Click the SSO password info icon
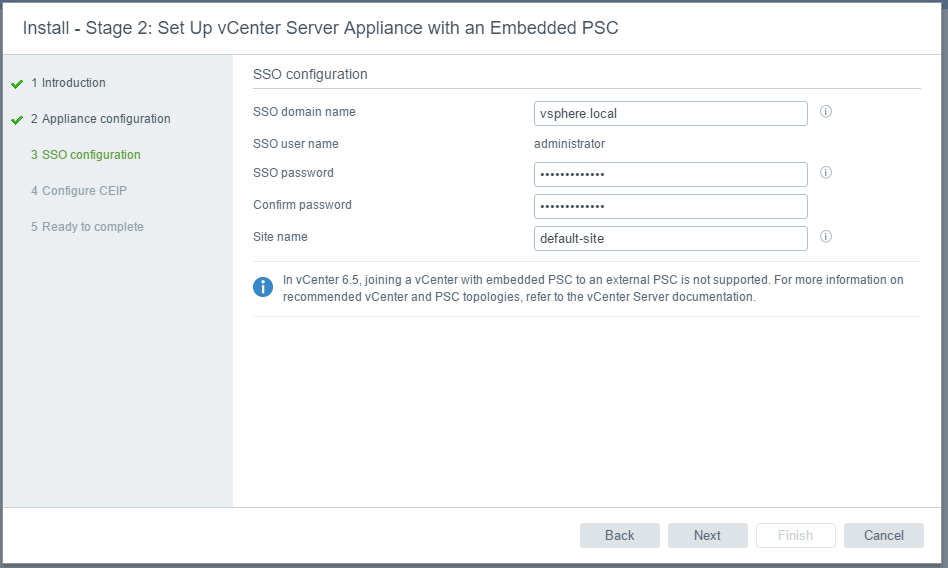Screen dimensions: 948x568 [825, 172]
